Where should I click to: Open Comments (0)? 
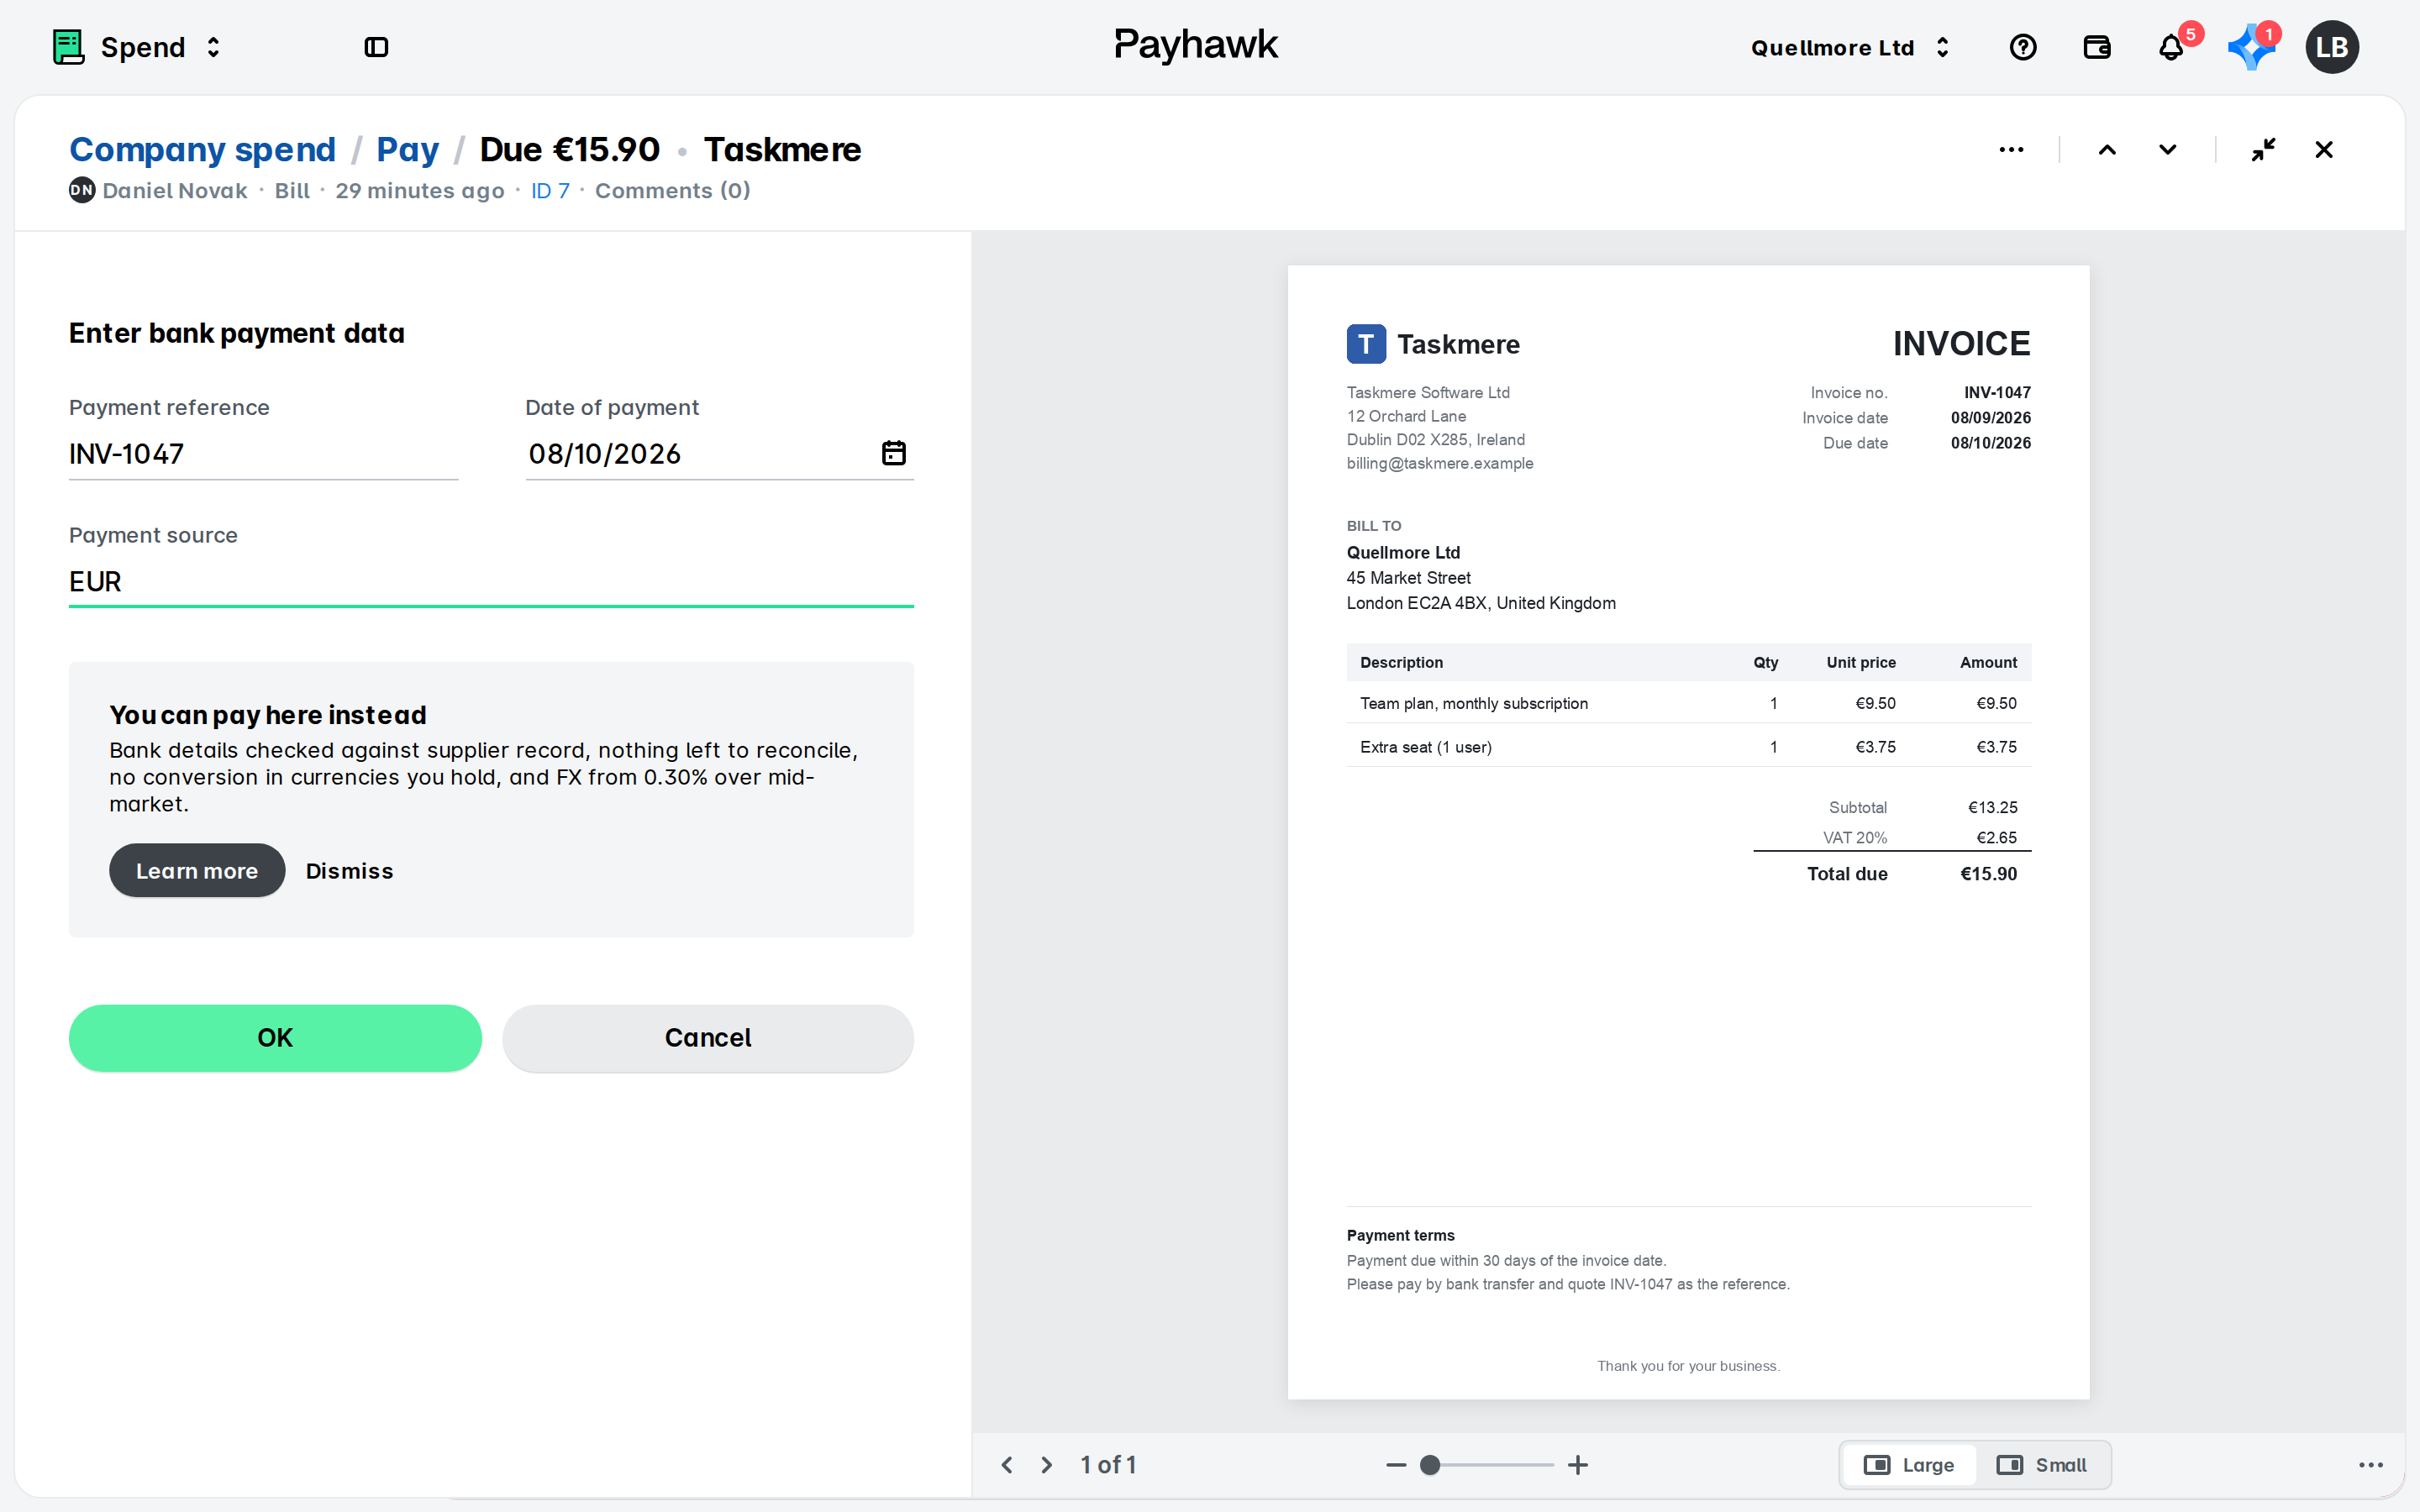(x=672, y=191)
